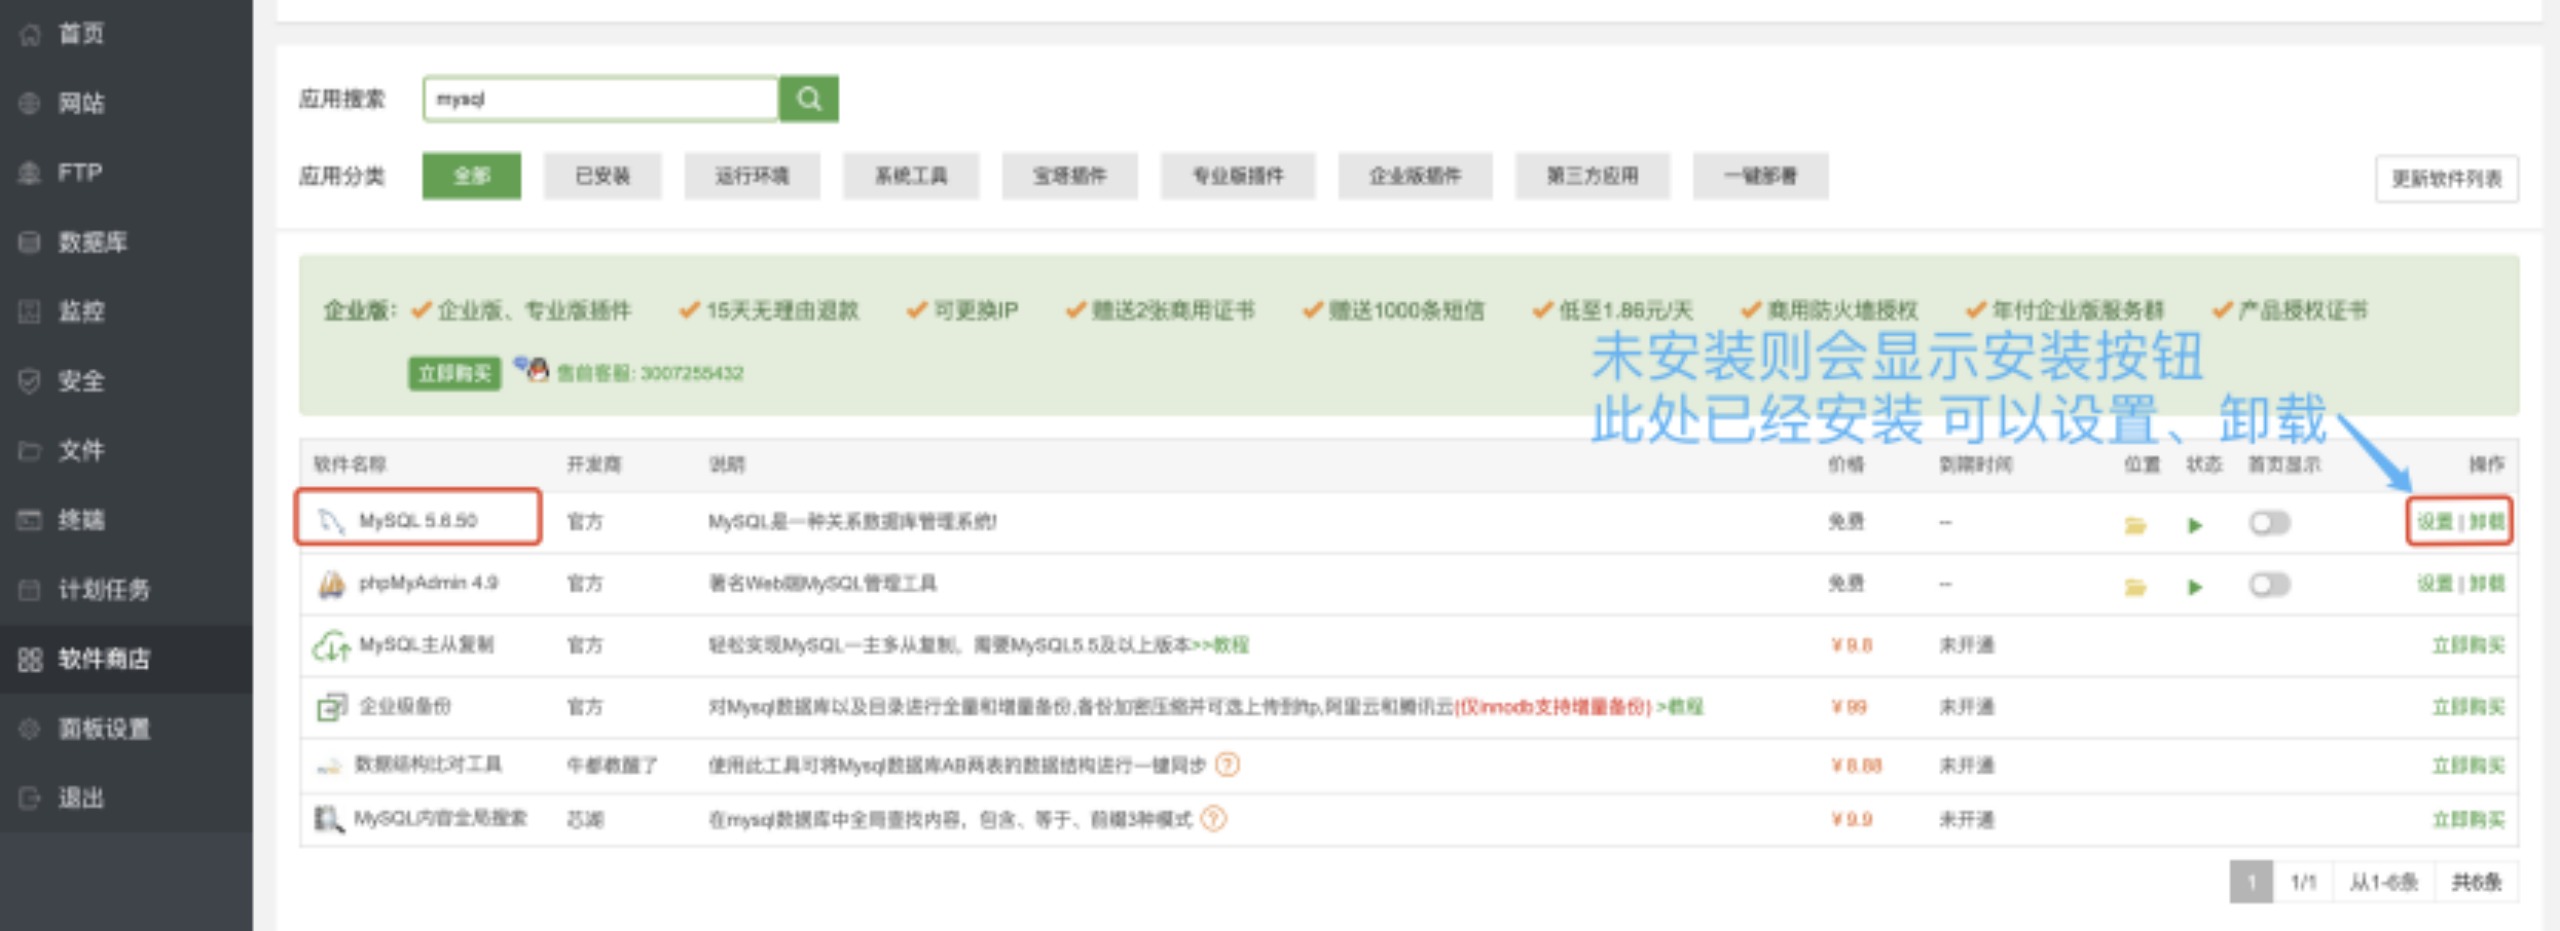
Task: Click 立即购买 for 数据结构比对工具
Action: (x=2469, y=766)
